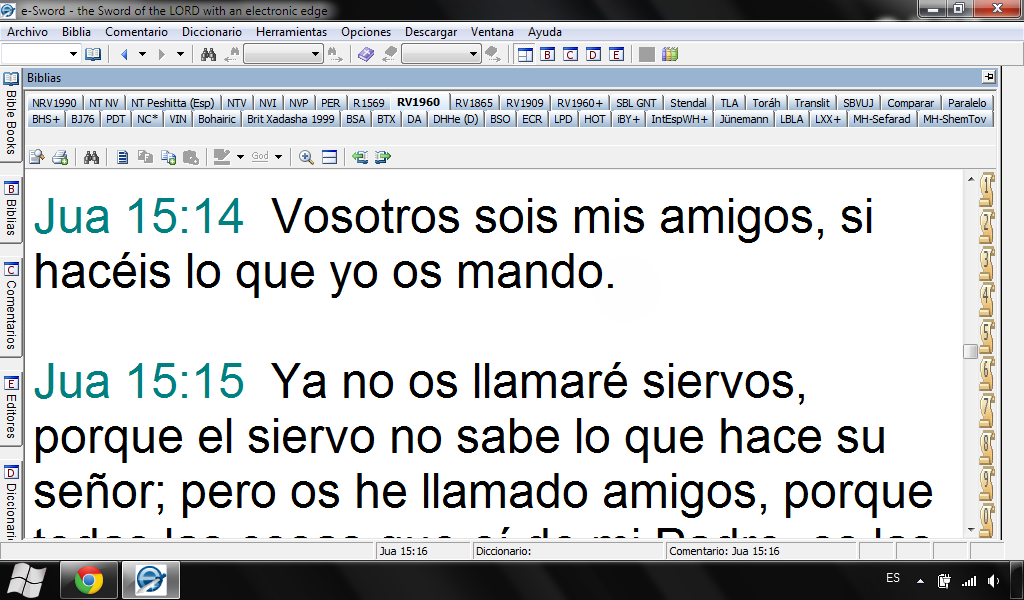Jump to chapter bookmark ribbon 1
Image resolution: width=1024 pixels, height=600 pixels.
tap(986, 190)
